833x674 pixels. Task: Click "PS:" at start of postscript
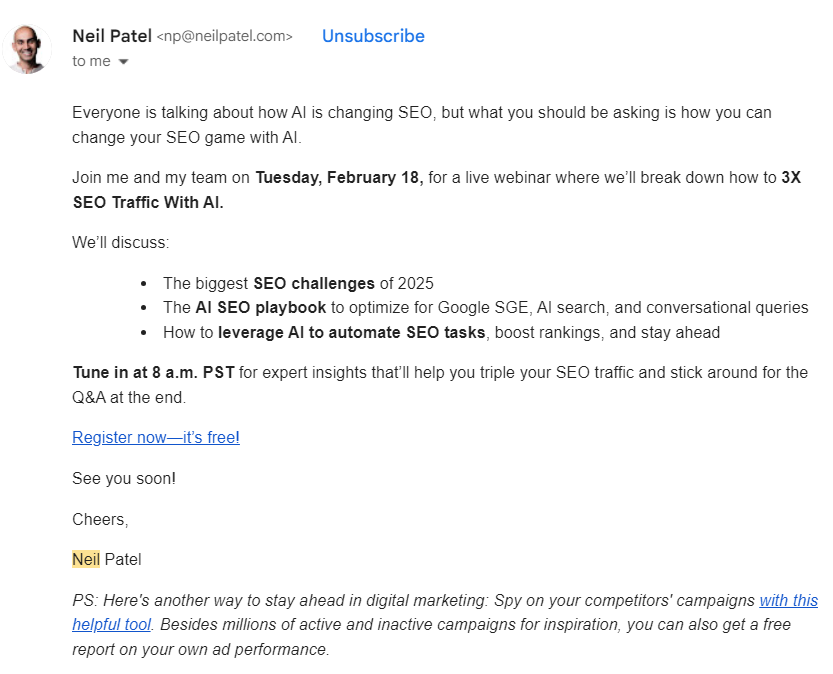coord(85,601)
